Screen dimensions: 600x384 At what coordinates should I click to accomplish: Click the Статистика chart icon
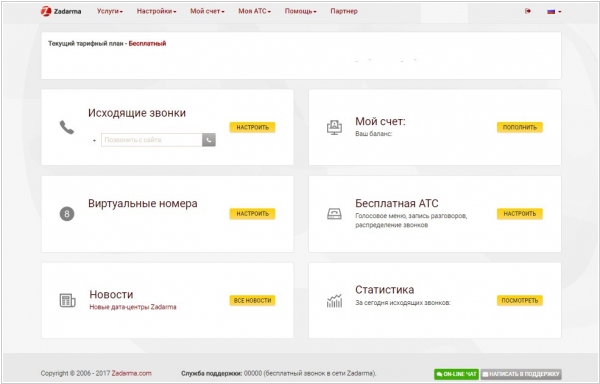tap(334, 301)
